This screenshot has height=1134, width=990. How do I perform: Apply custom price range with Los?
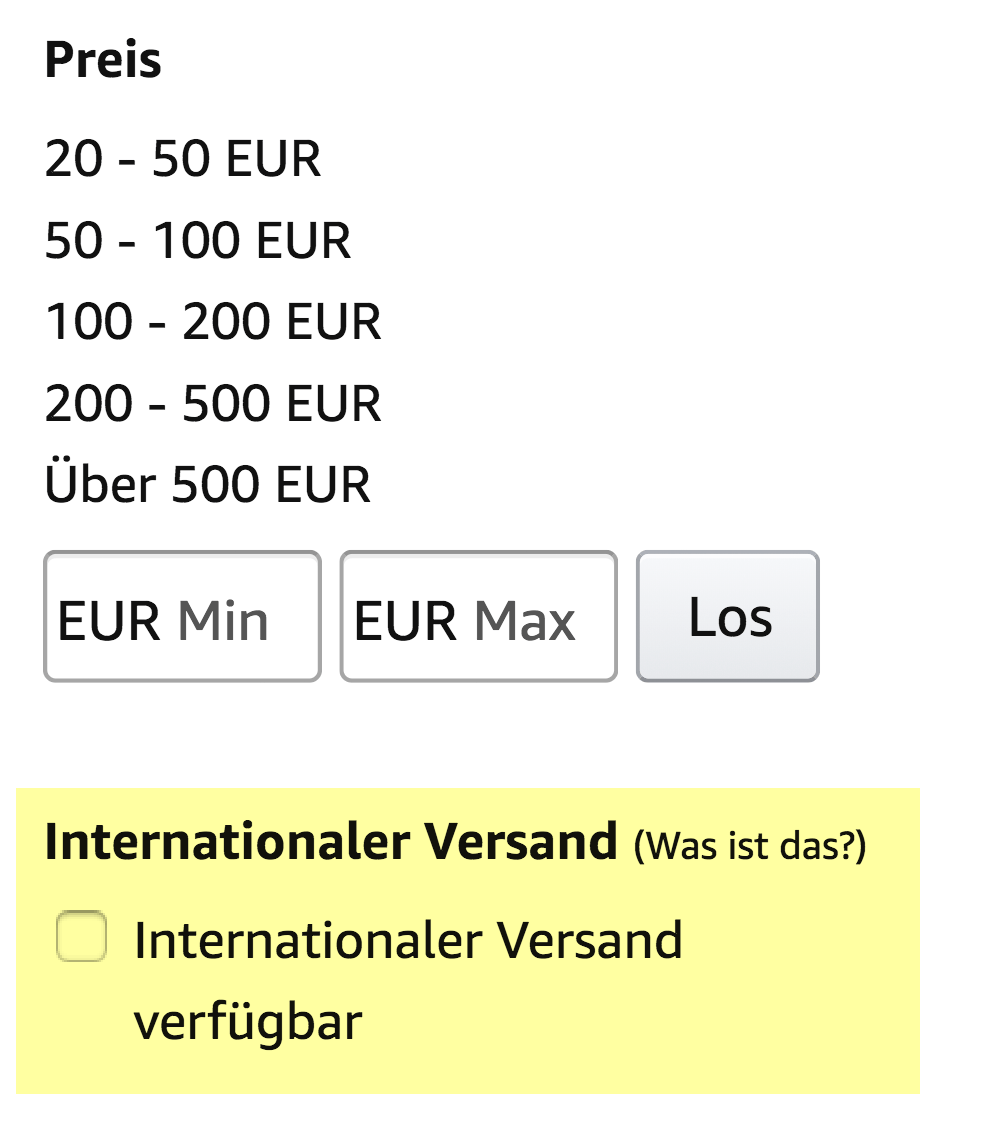(x=728, y=617)
